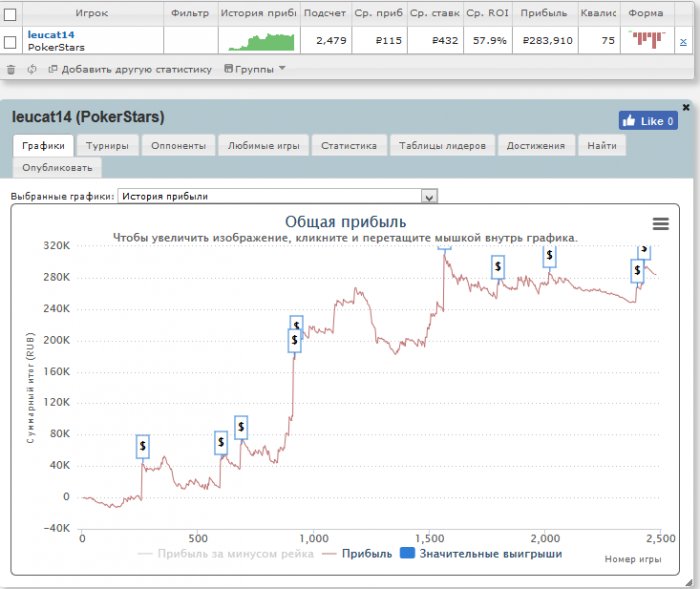The width and height of the screenshot is (700, 589).
Task: Switch to Таблицы лидеров tab
Action: tap(442, 146)
